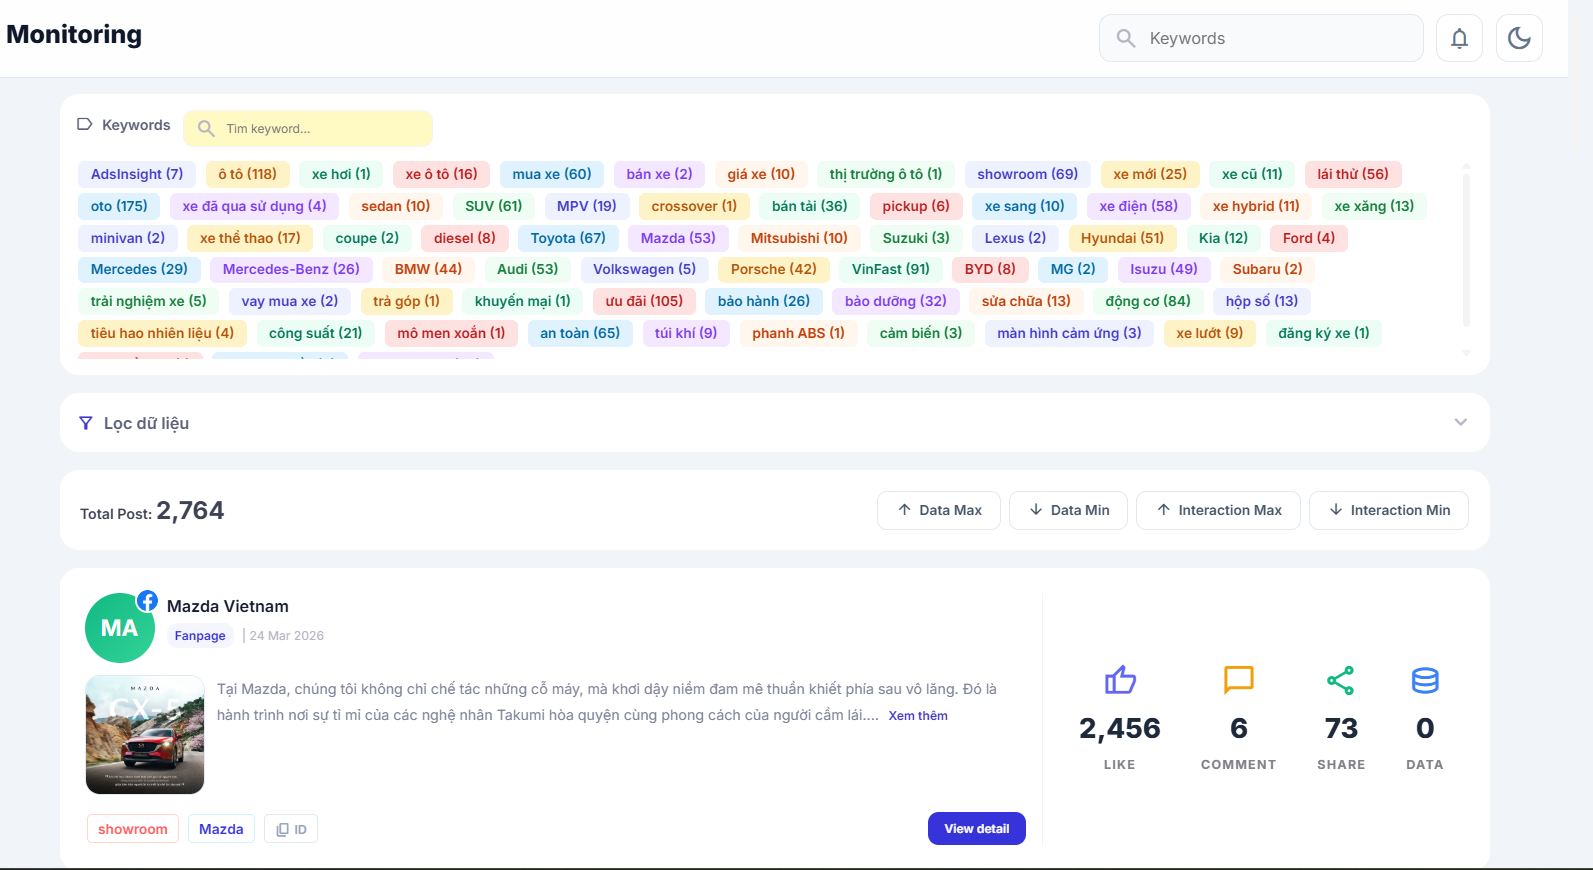This screenshot has width=1593, height=870.
Task: Click the Facebook badge on the avatar
Action: [147, 601]
